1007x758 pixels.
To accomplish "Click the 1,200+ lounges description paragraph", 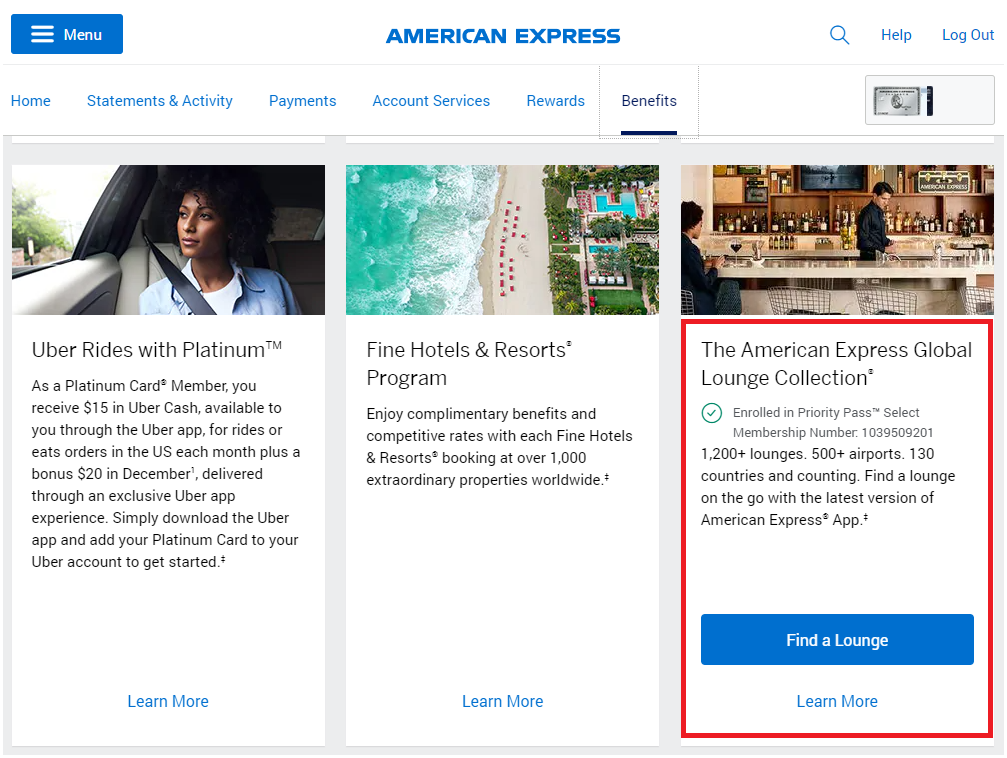I will tap(828, 487).
